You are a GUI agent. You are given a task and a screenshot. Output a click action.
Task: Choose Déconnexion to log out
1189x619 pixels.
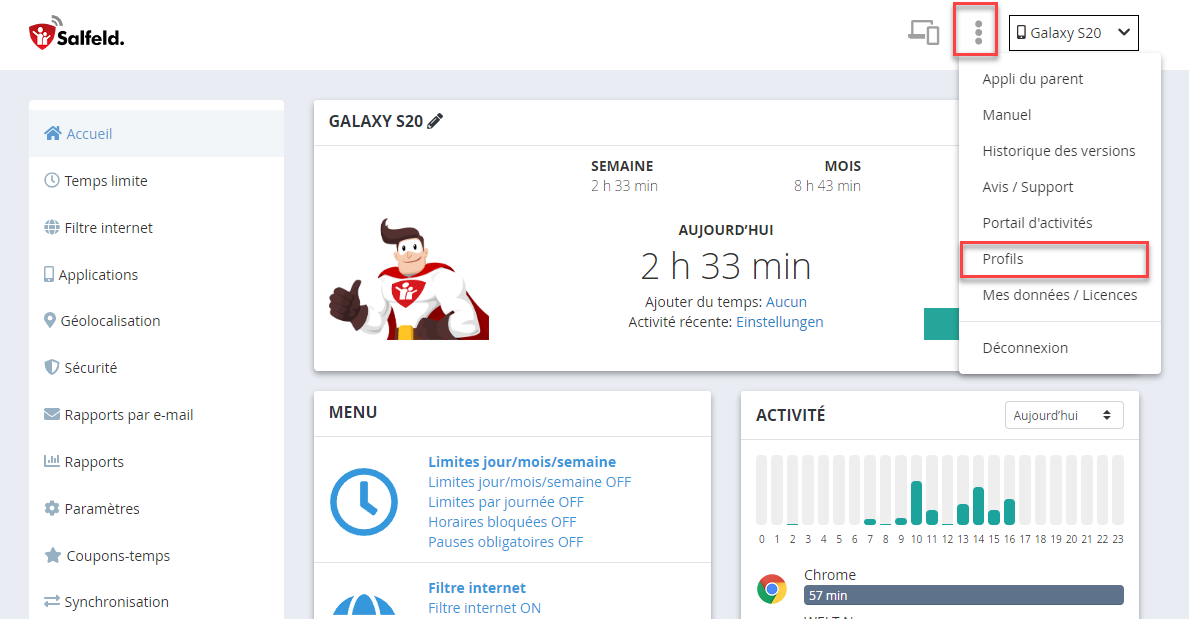[1024, 347]
